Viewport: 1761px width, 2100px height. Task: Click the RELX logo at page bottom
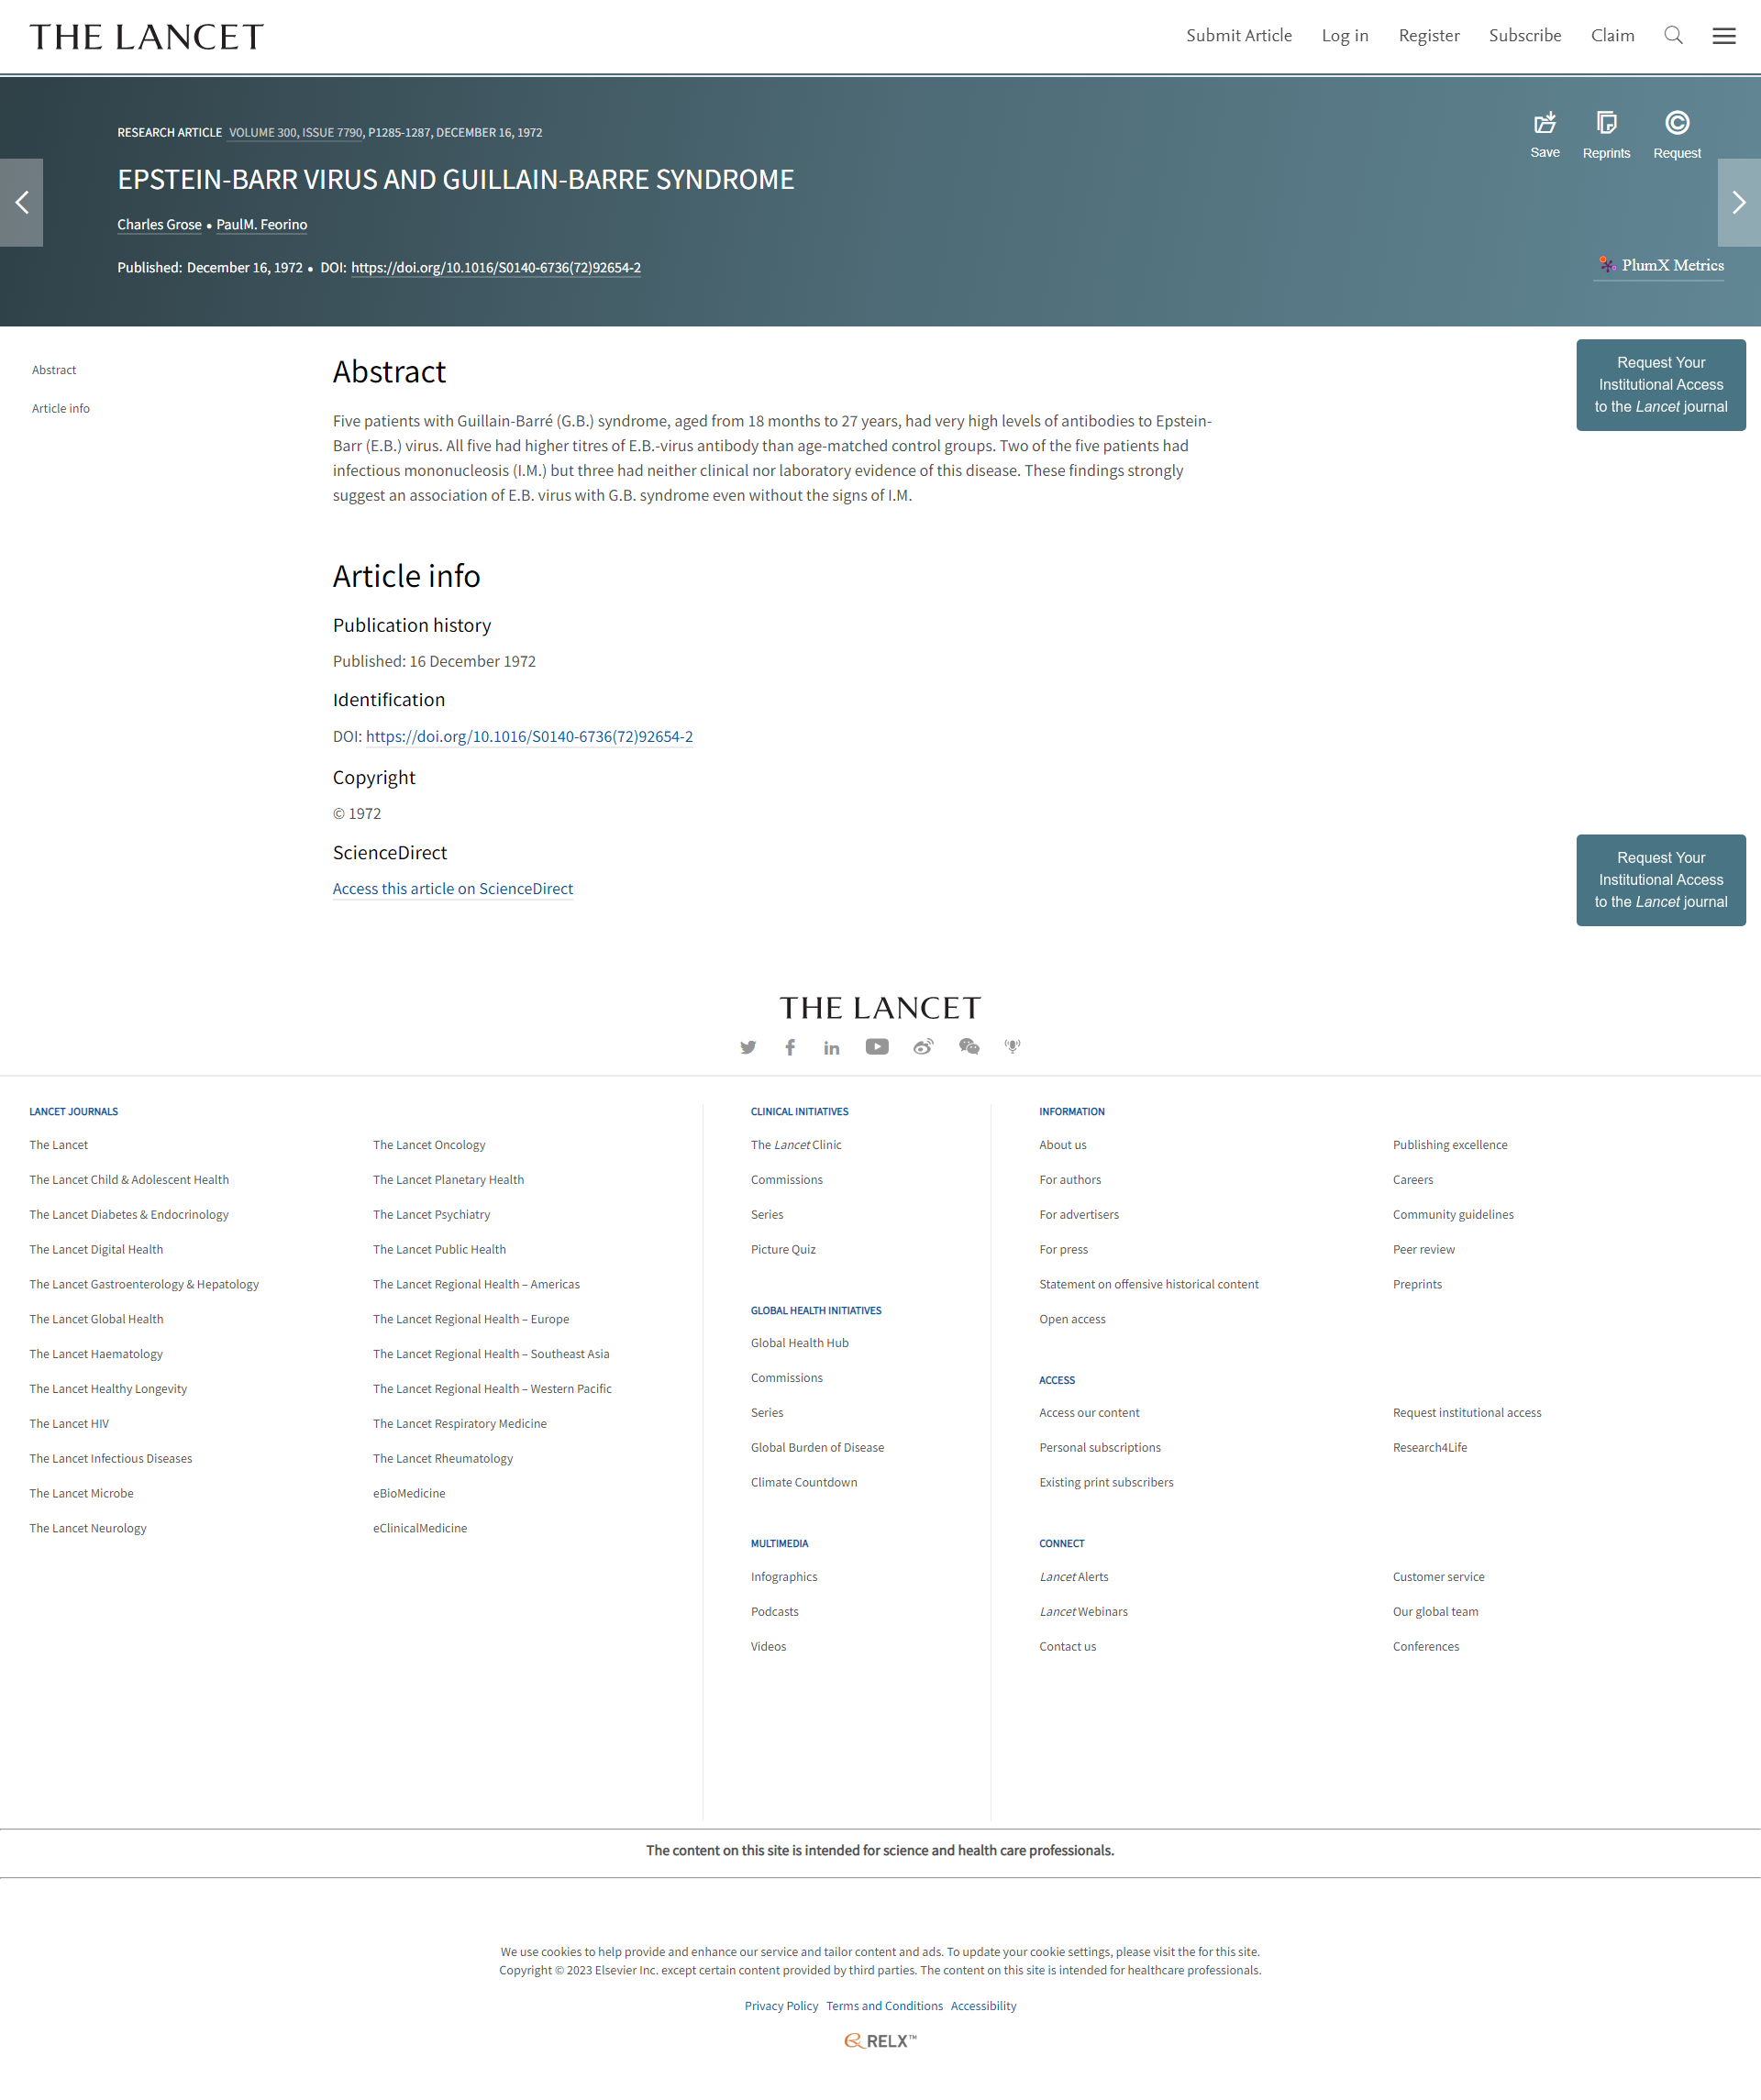click(880, 2041)
